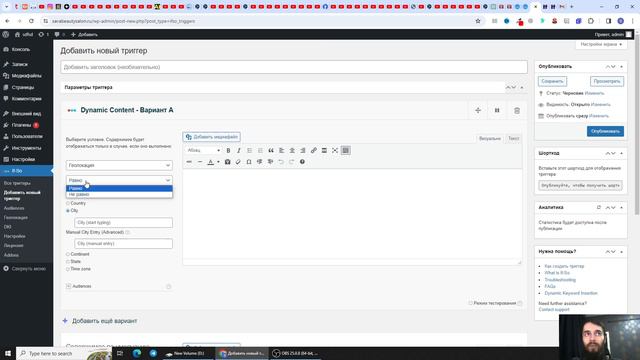Pause Вариант A with the pause icon
The width and height of the screenshot is (640, 360).
tap(497, 111)
